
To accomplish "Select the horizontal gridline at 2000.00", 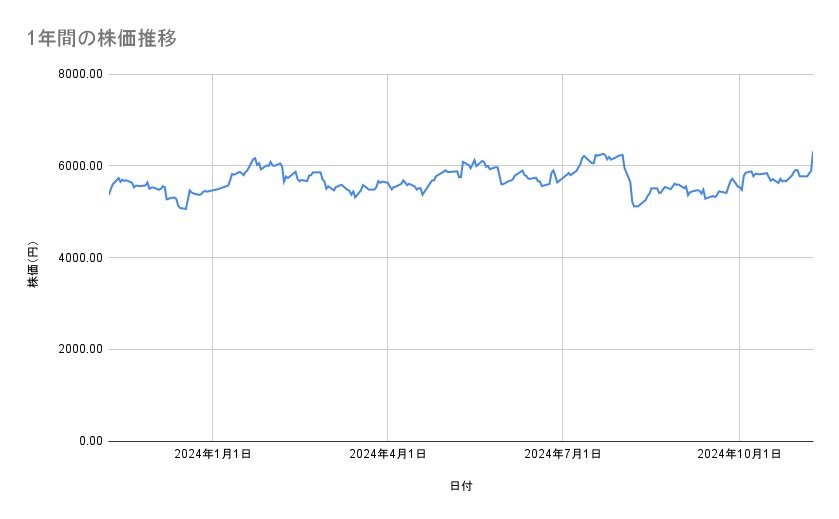I will point(300,349).
